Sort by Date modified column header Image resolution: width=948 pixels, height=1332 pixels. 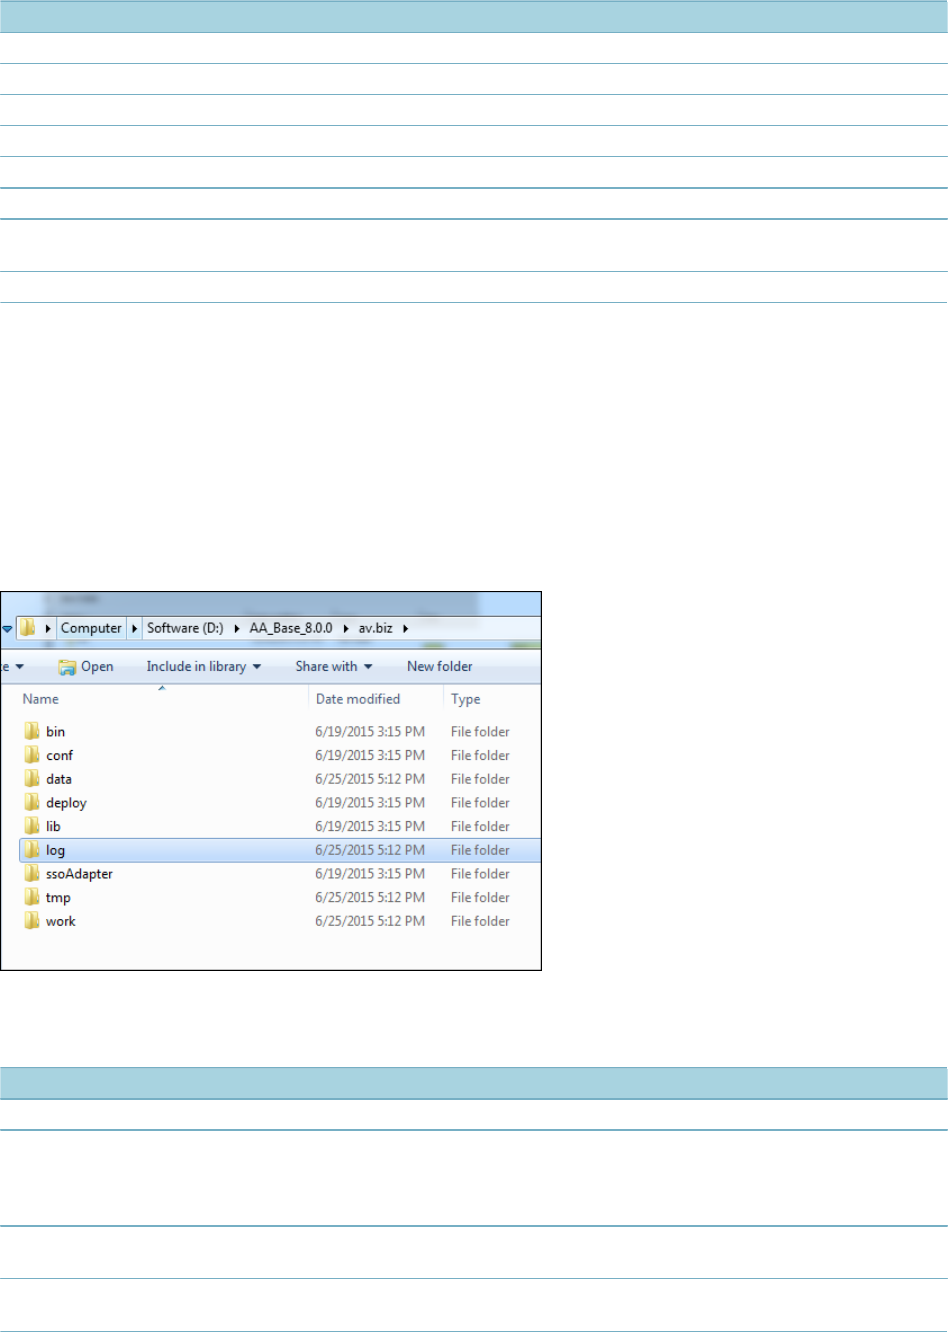[358, 699]
